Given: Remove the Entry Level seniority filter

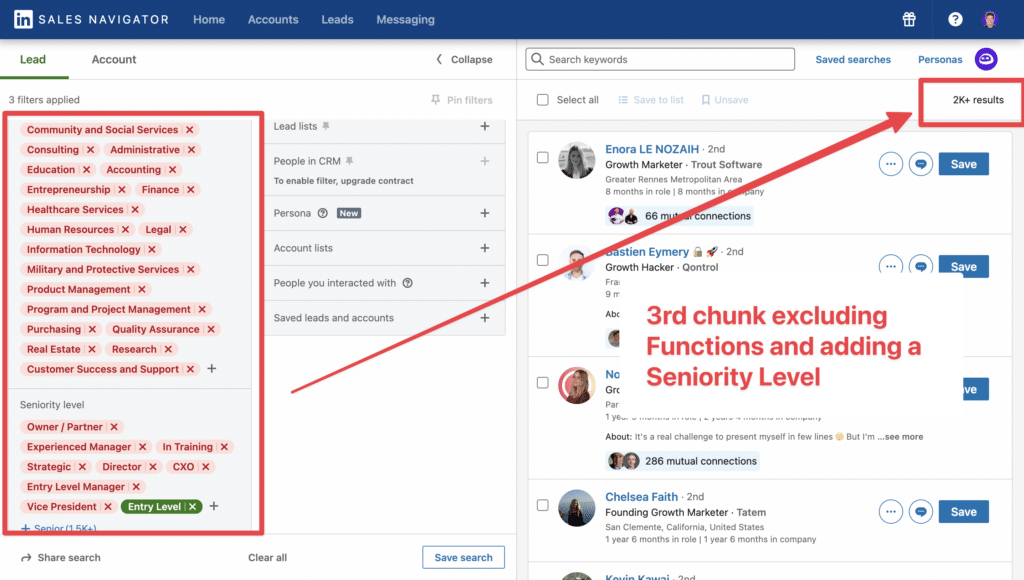Looking at the screenshot, I should [x=193, y=507].
